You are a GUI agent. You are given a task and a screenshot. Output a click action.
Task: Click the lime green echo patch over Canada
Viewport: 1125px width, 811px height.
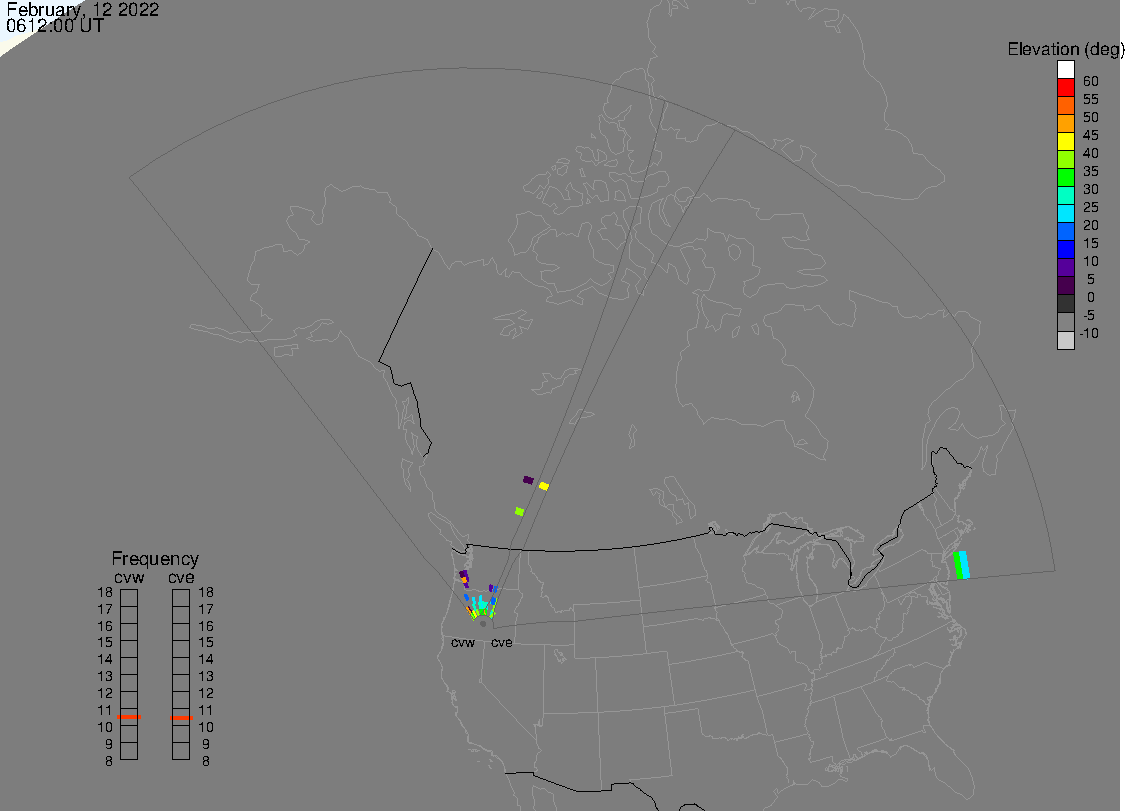coord(519,512)
